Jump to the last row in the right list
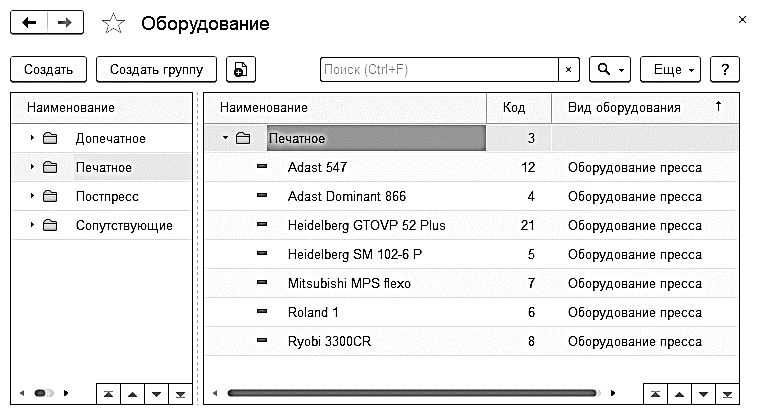This screenshot has width=758, height=416. (727, 393)
